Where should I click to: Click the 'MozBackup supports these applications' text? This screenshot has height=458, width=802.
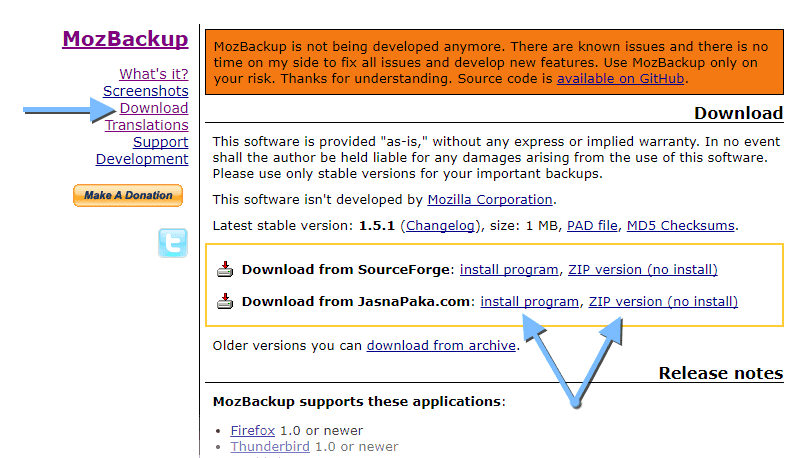[x=357, y=402]
